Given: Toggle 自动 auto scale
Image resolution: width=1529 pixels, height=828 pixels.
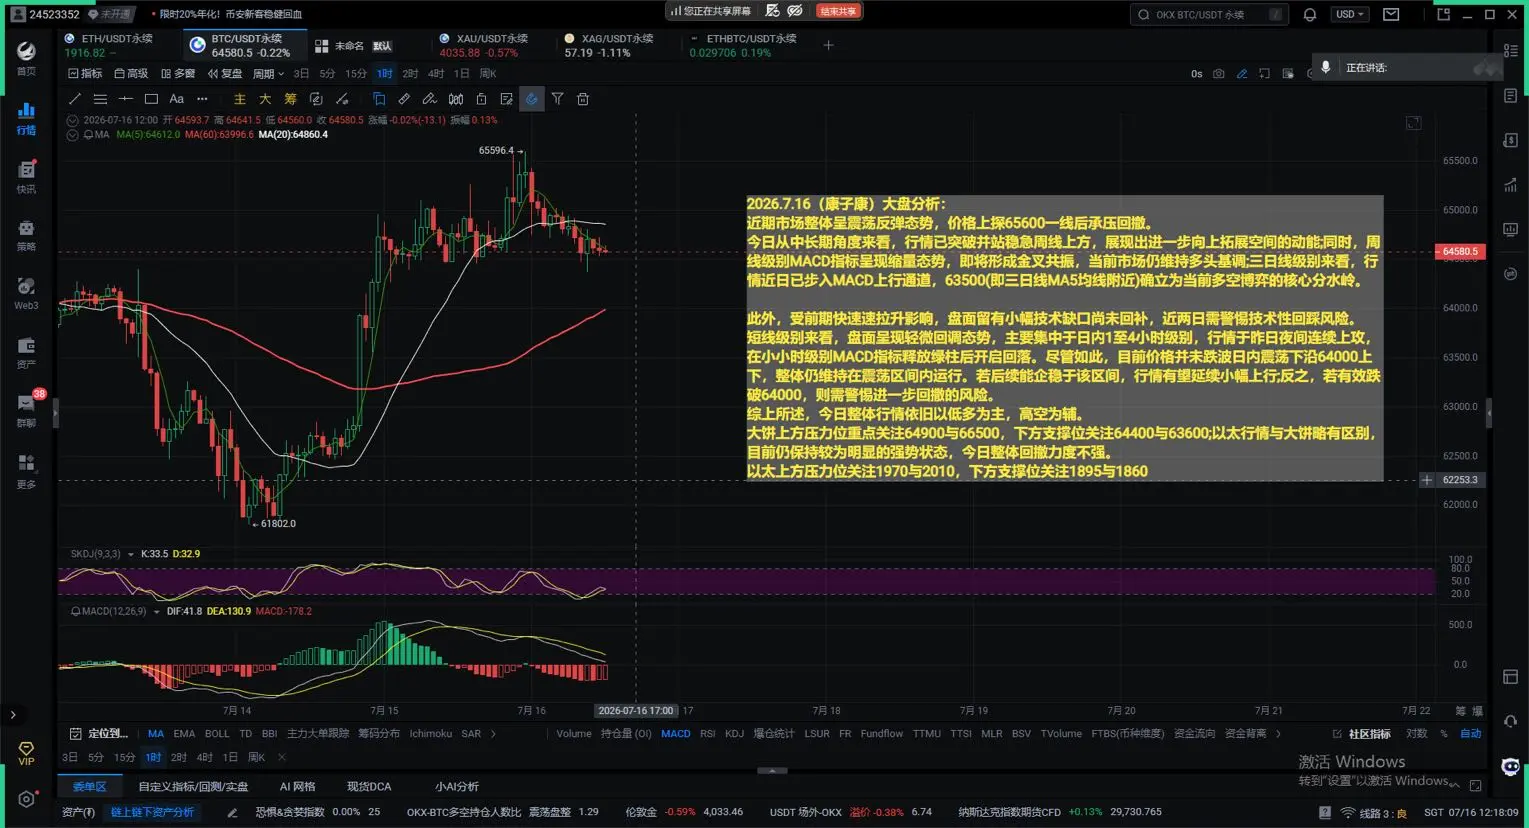Looking at the screenshot, I should click(x=1470, y=734).
